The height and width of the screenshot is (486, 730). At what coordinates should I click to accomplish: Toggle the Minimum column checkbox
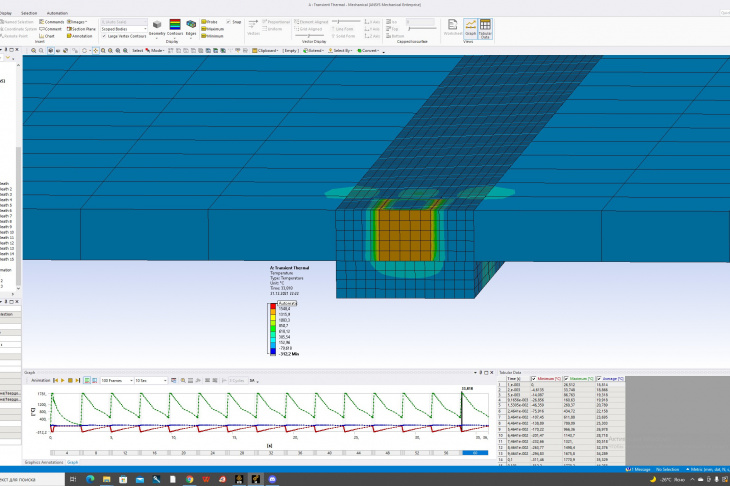534,379
